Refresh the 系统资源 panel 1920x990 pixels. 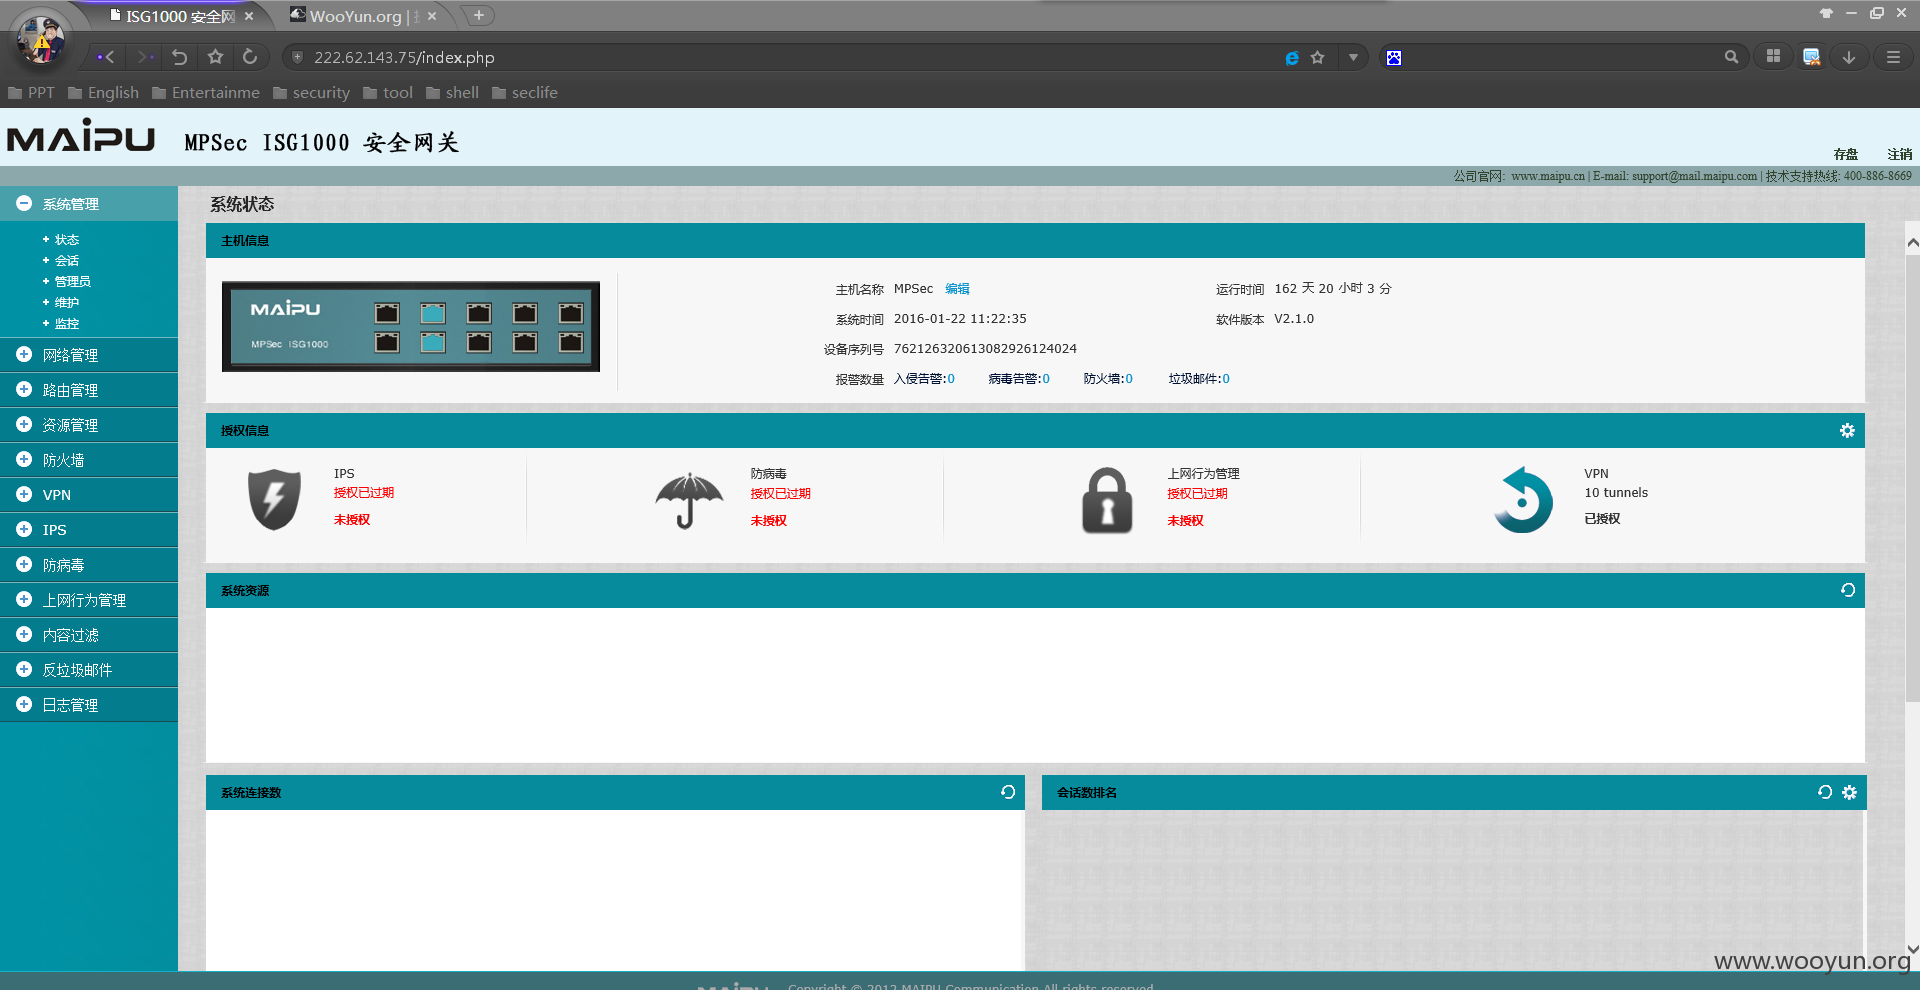point(1848,590)
